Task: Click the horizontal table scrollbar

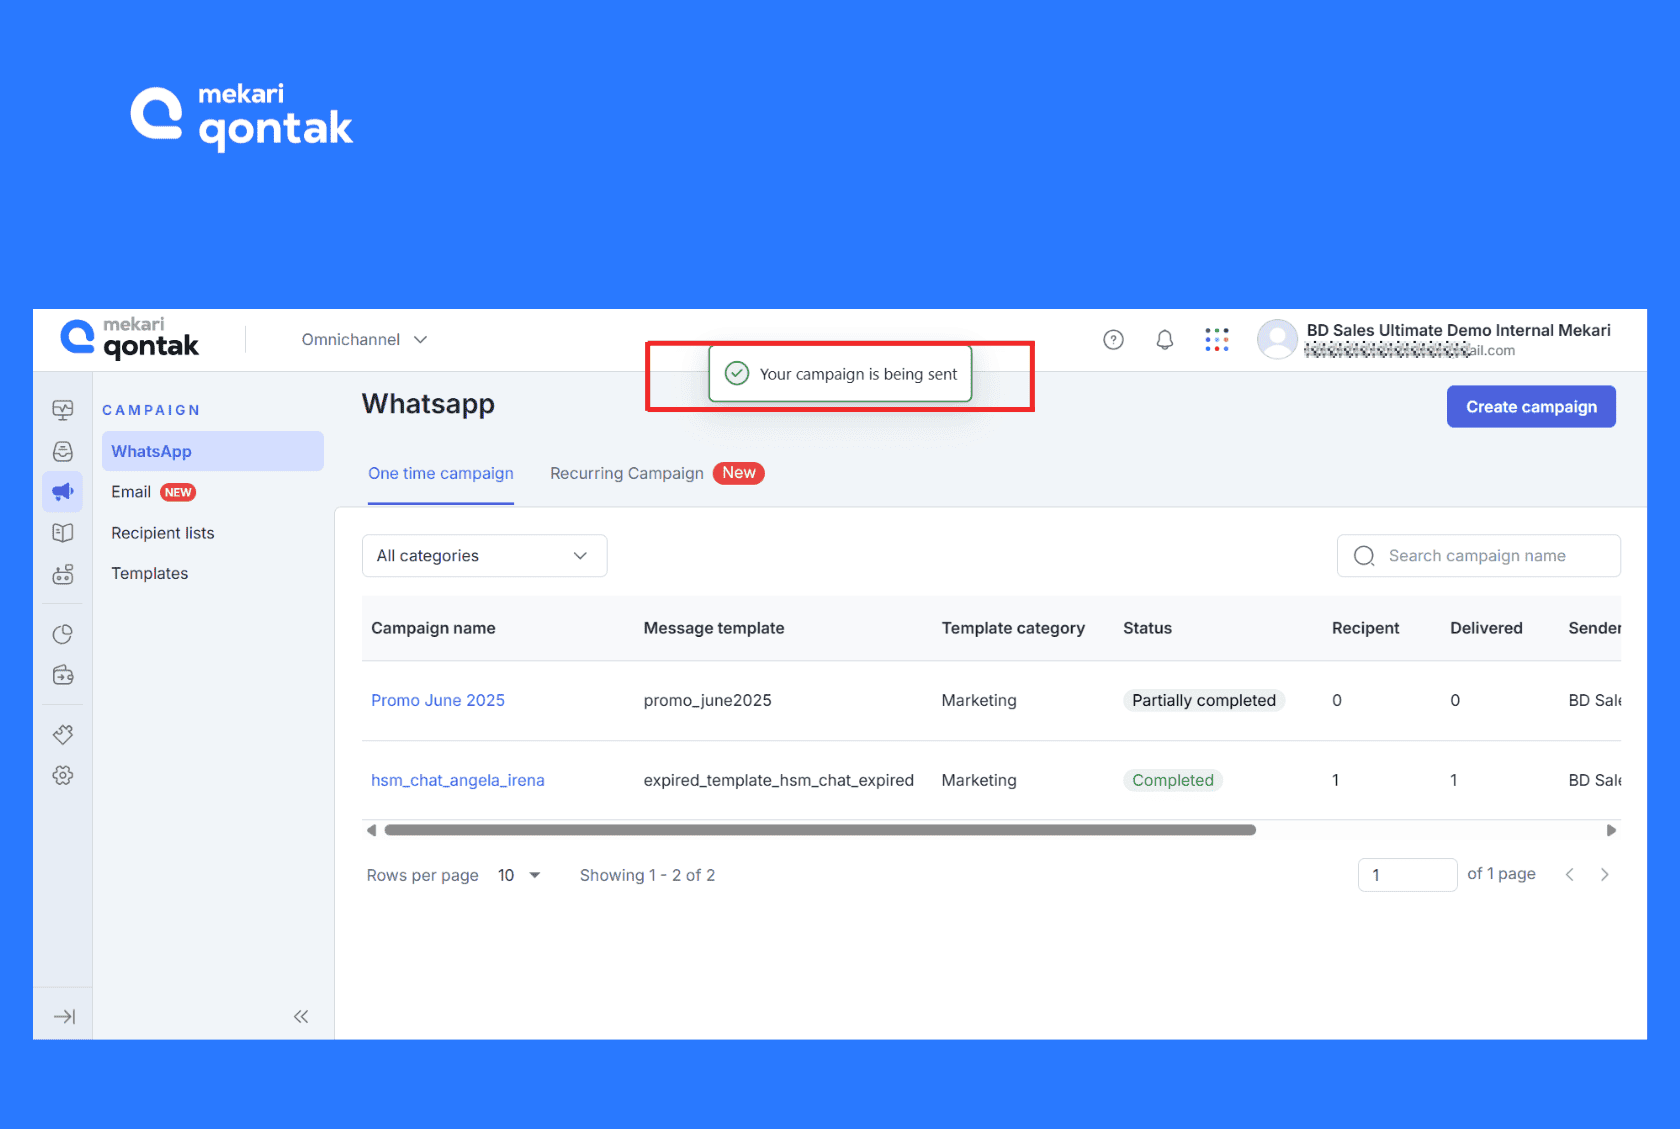Action: (x=820, y=830)
